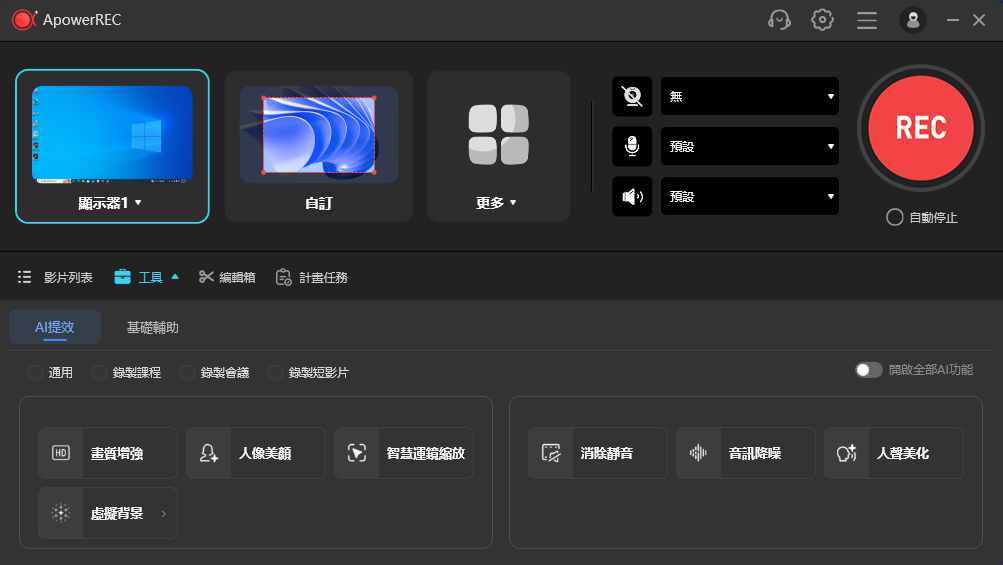1003x565 pixels.
Task: Open the microphone 預設 dropdown
Action: tap(750, 147)
